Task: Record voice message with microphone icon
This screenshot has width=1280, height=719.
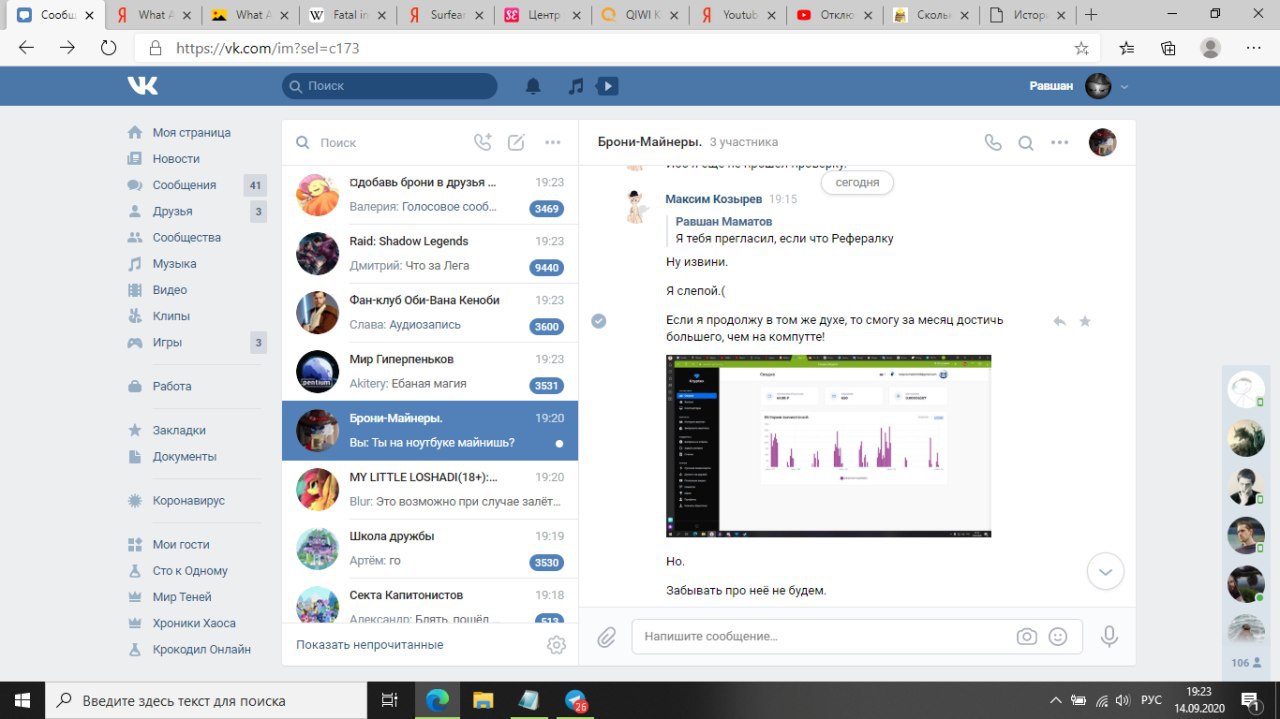Action: click(1108, 637)
